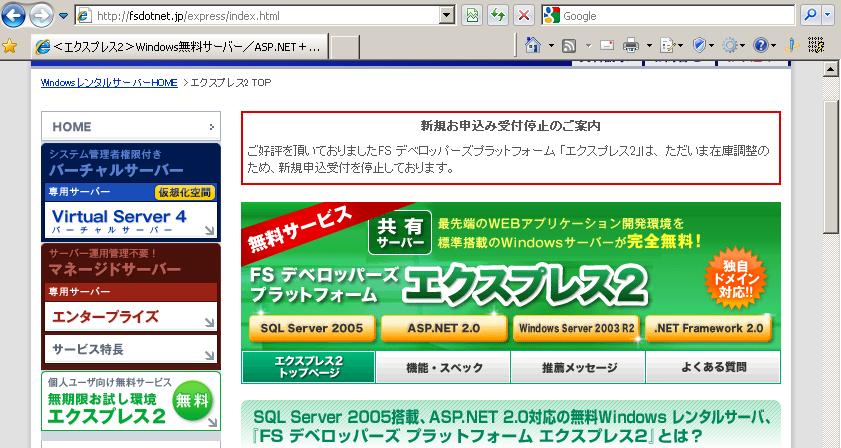Click the Windows Server 2003 R2 badge

click(x=576, y=328)
